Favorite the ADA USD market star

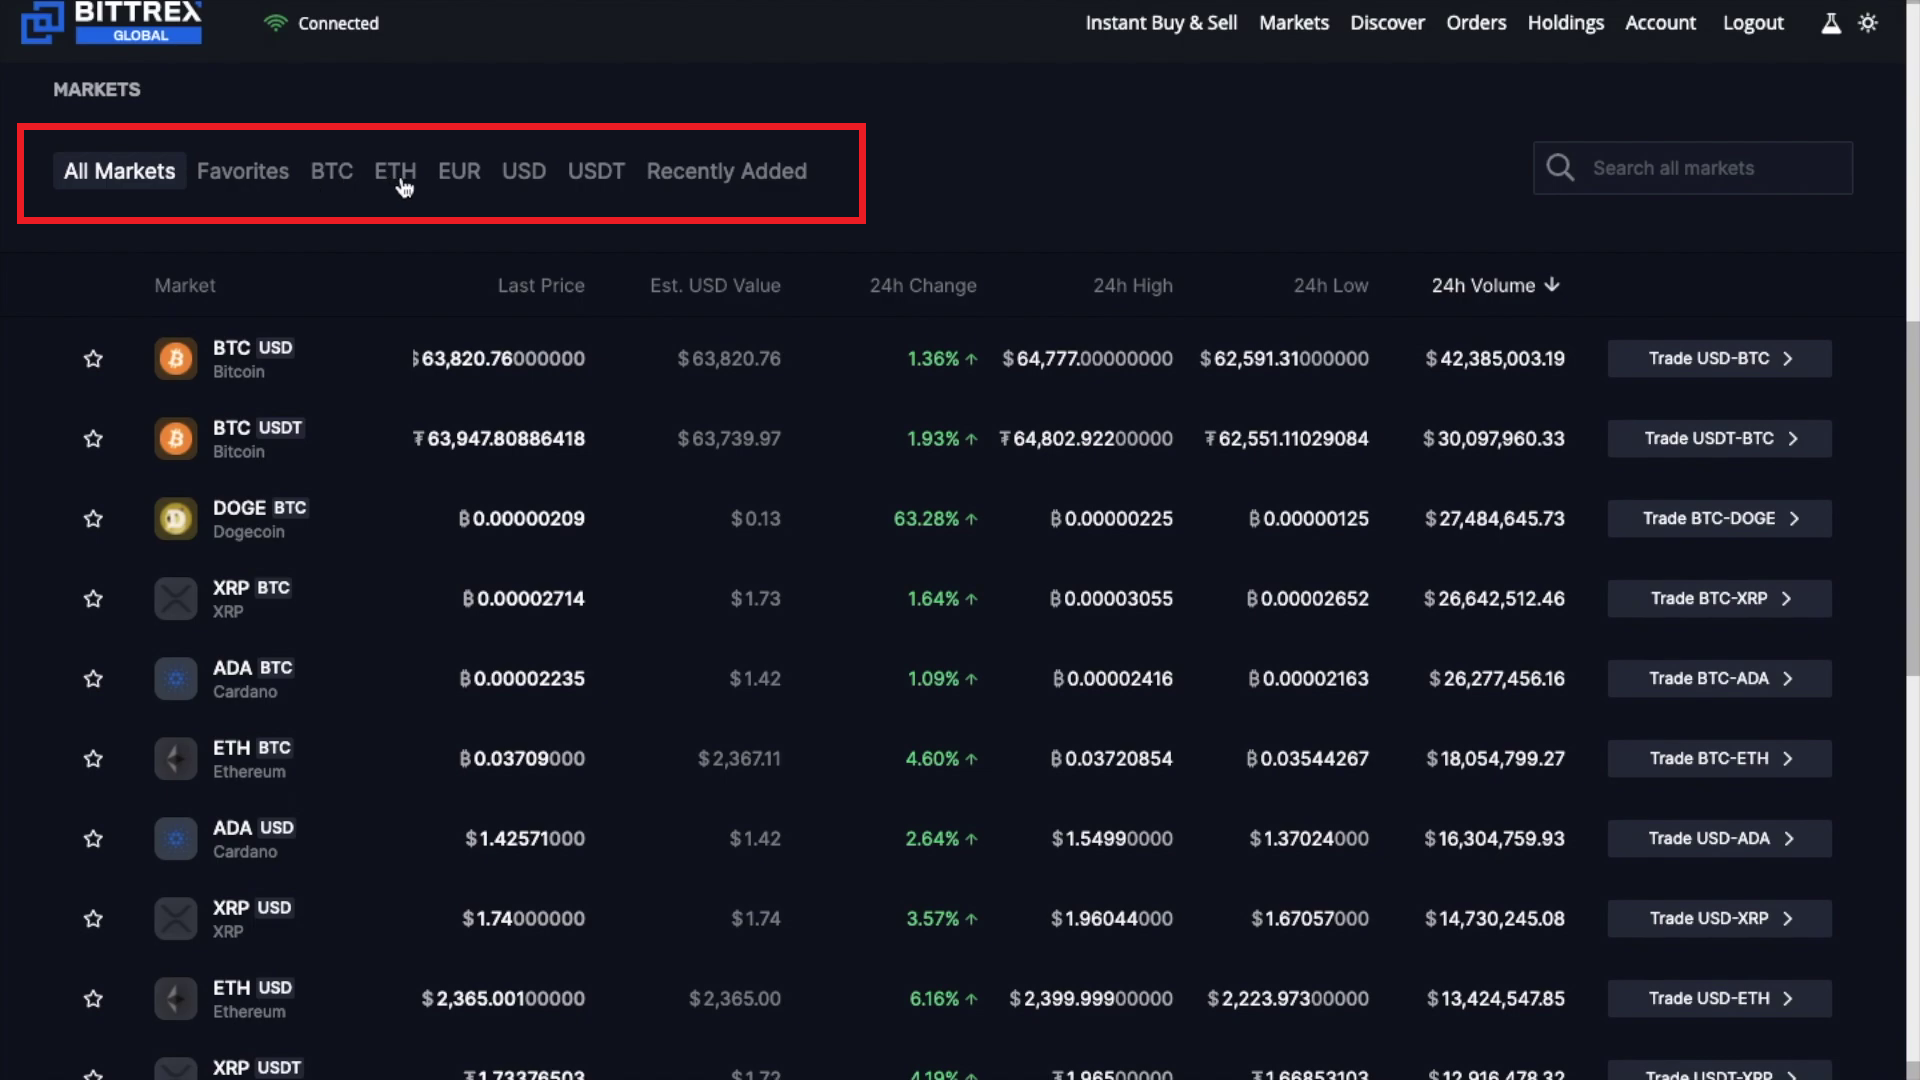[93, 838]
